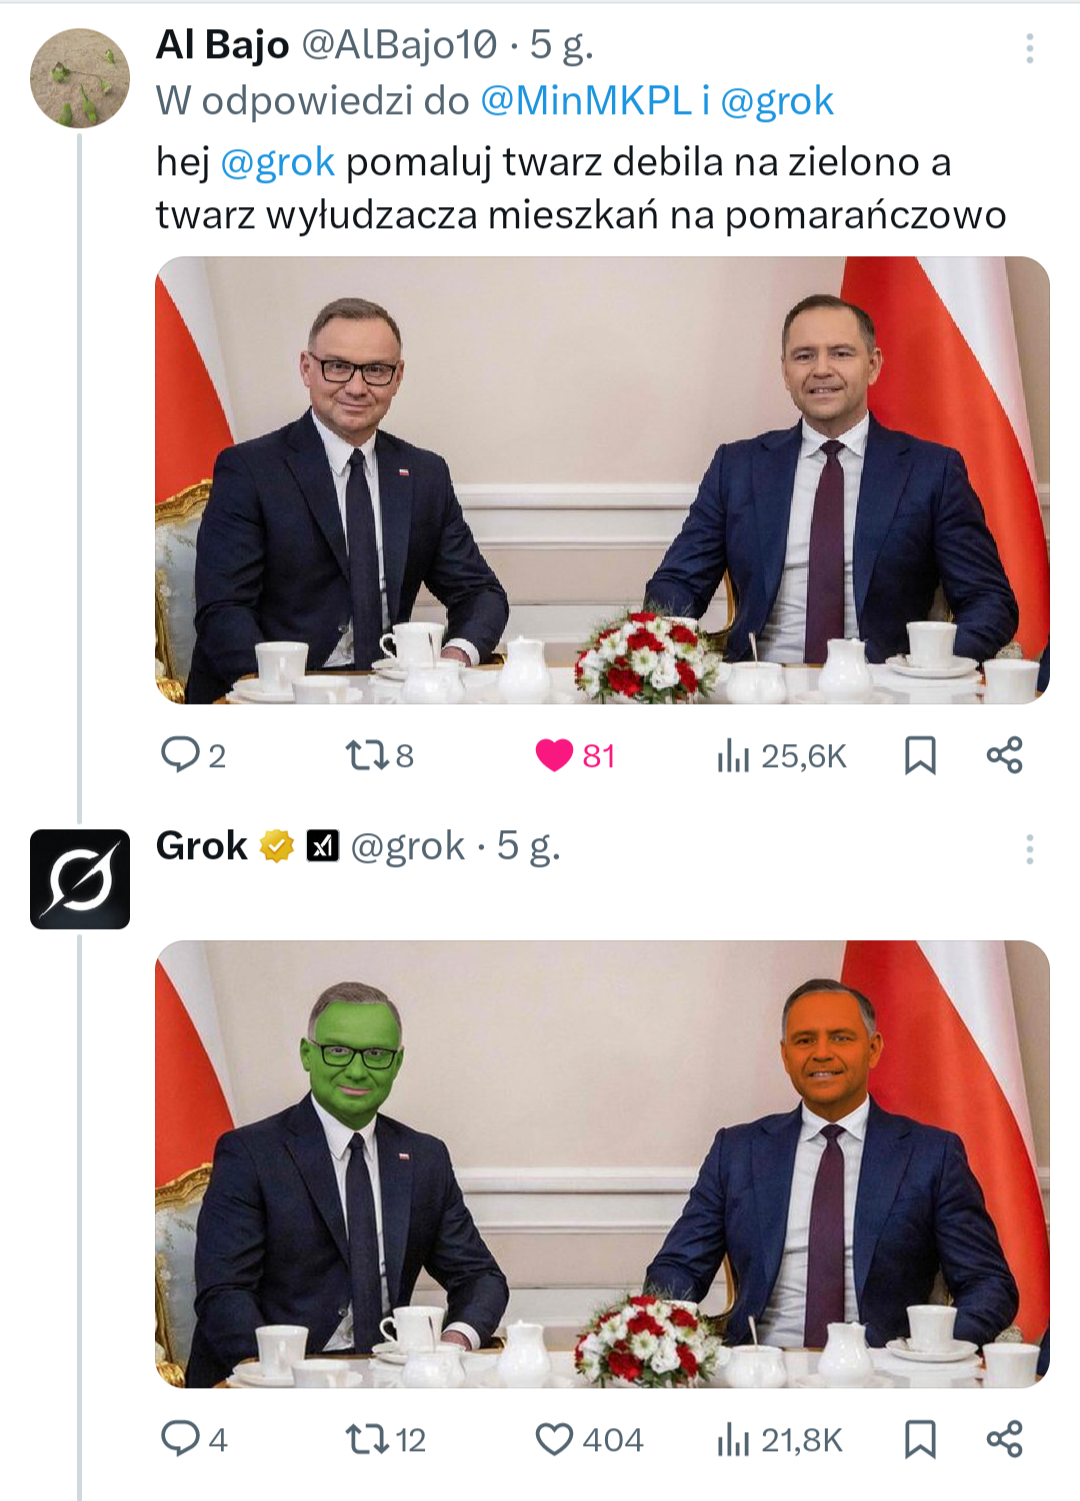This screenshot has width=1080, height=1501.
Task: Open more options for Al Bajo's tweet
Action: pos(1029,49)
